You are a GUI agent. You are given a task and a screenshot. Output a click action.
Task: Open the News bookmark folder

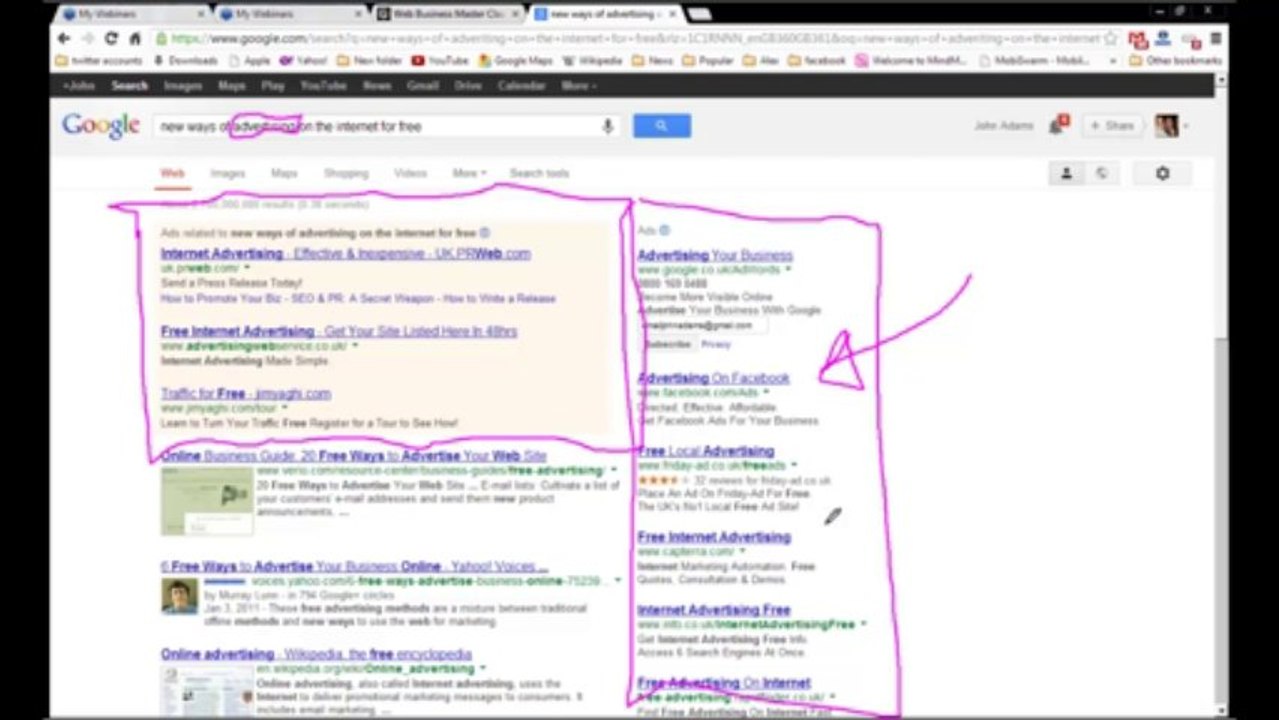pyautogui.click(x=652, y=61)
